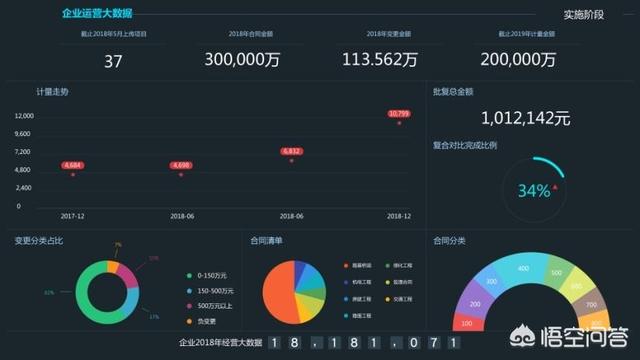Click the 200,000万 measurement amount
The height and width of the screenshot is (360, 640).
[518, 60]
